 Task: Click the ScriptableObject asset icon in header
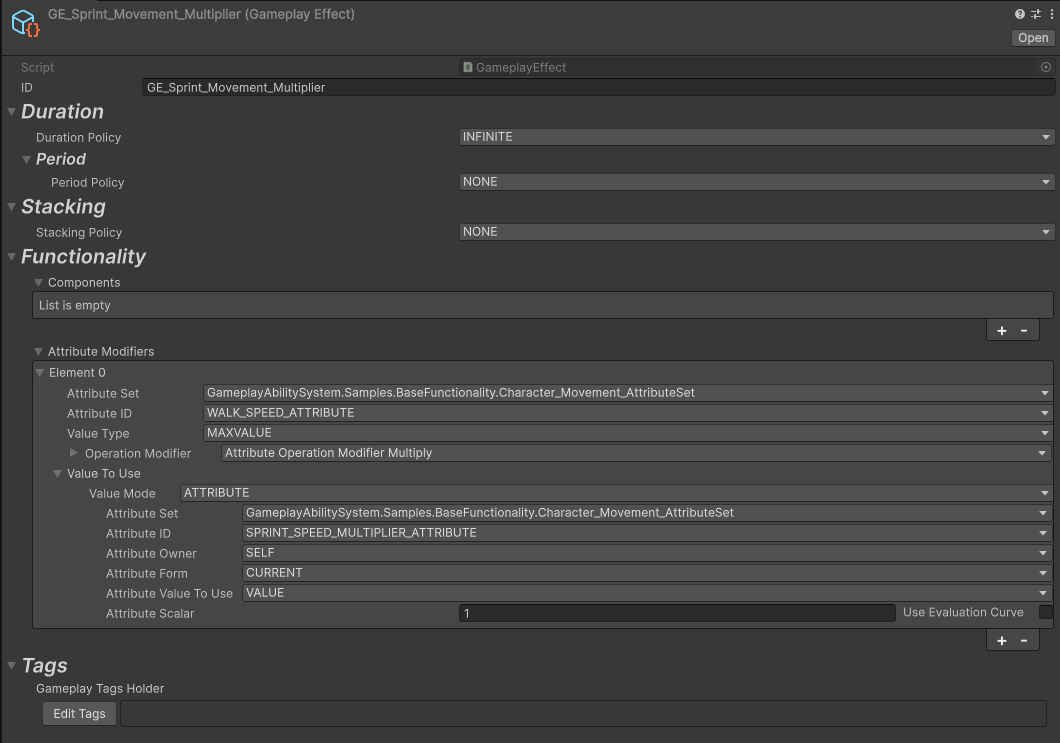point(25,23)
